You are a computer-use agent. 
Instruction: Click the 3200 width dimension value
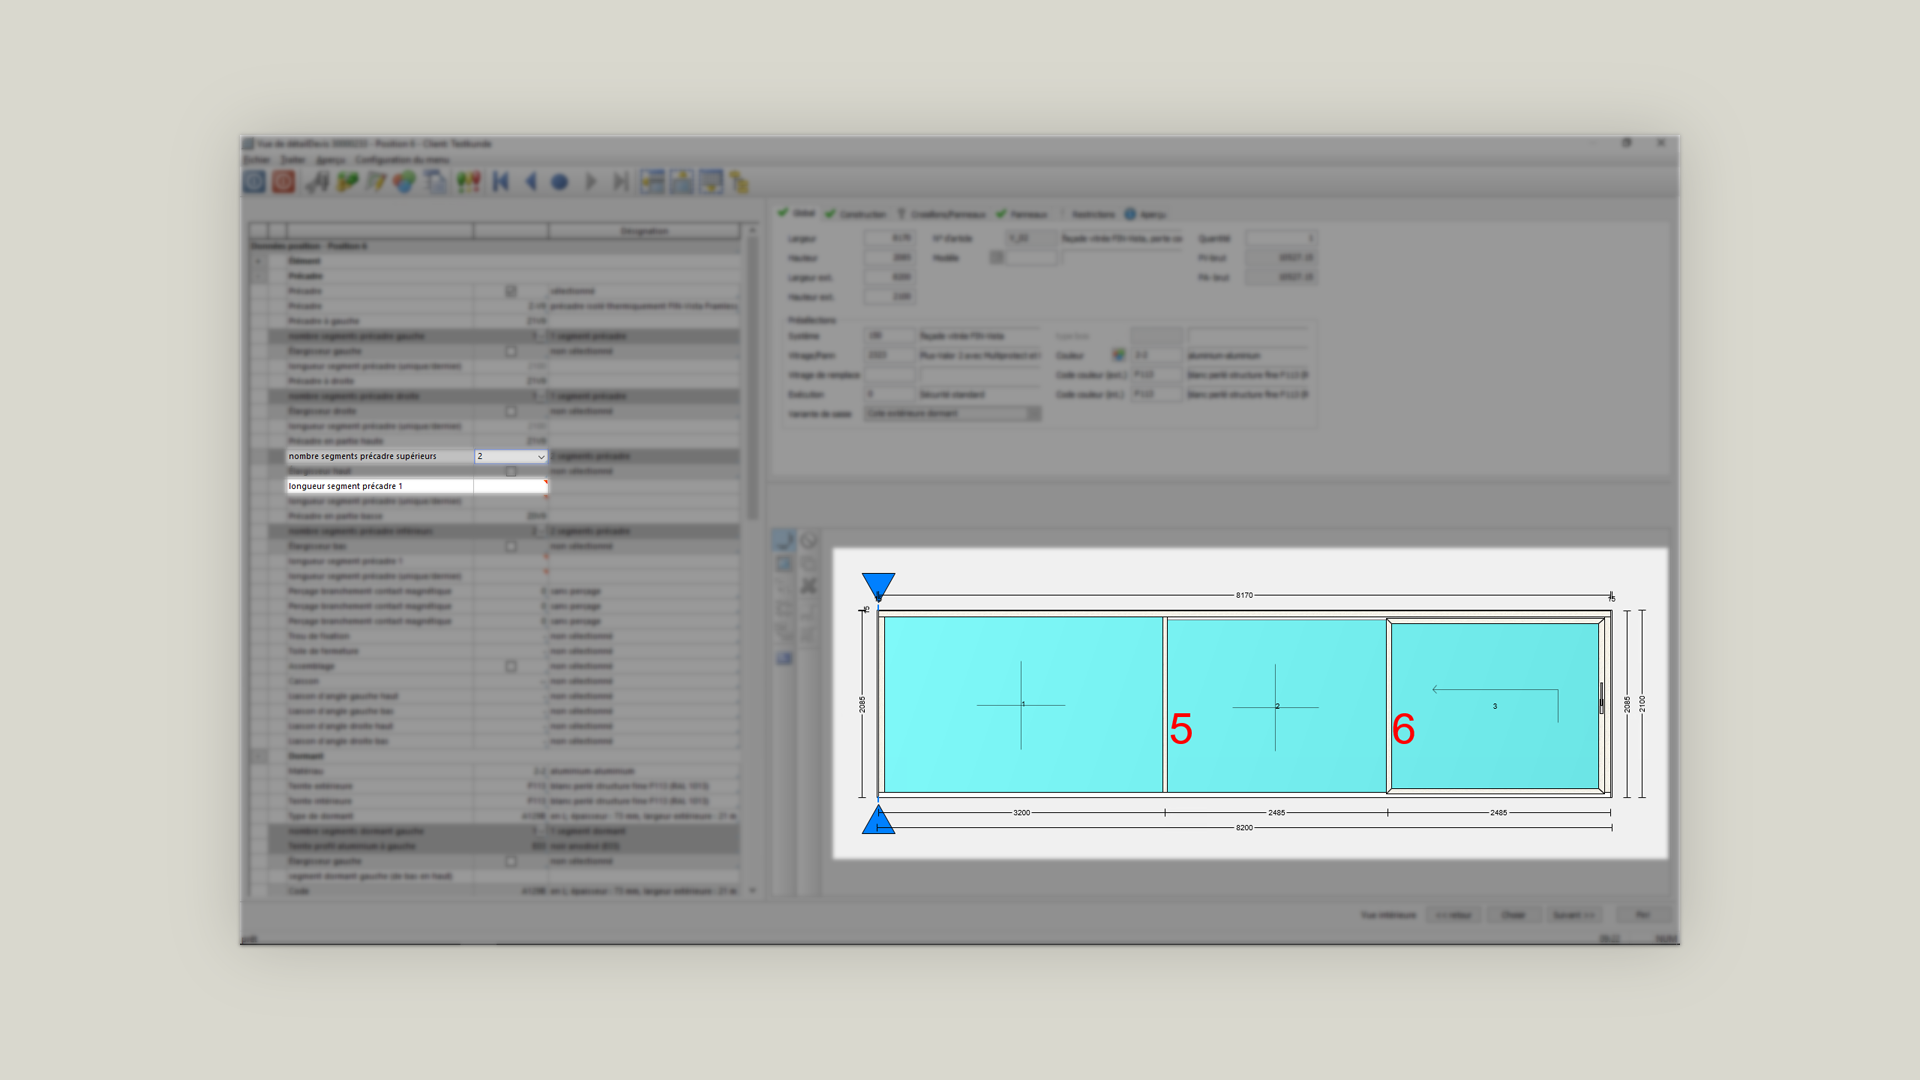[x=1021, y=813]
